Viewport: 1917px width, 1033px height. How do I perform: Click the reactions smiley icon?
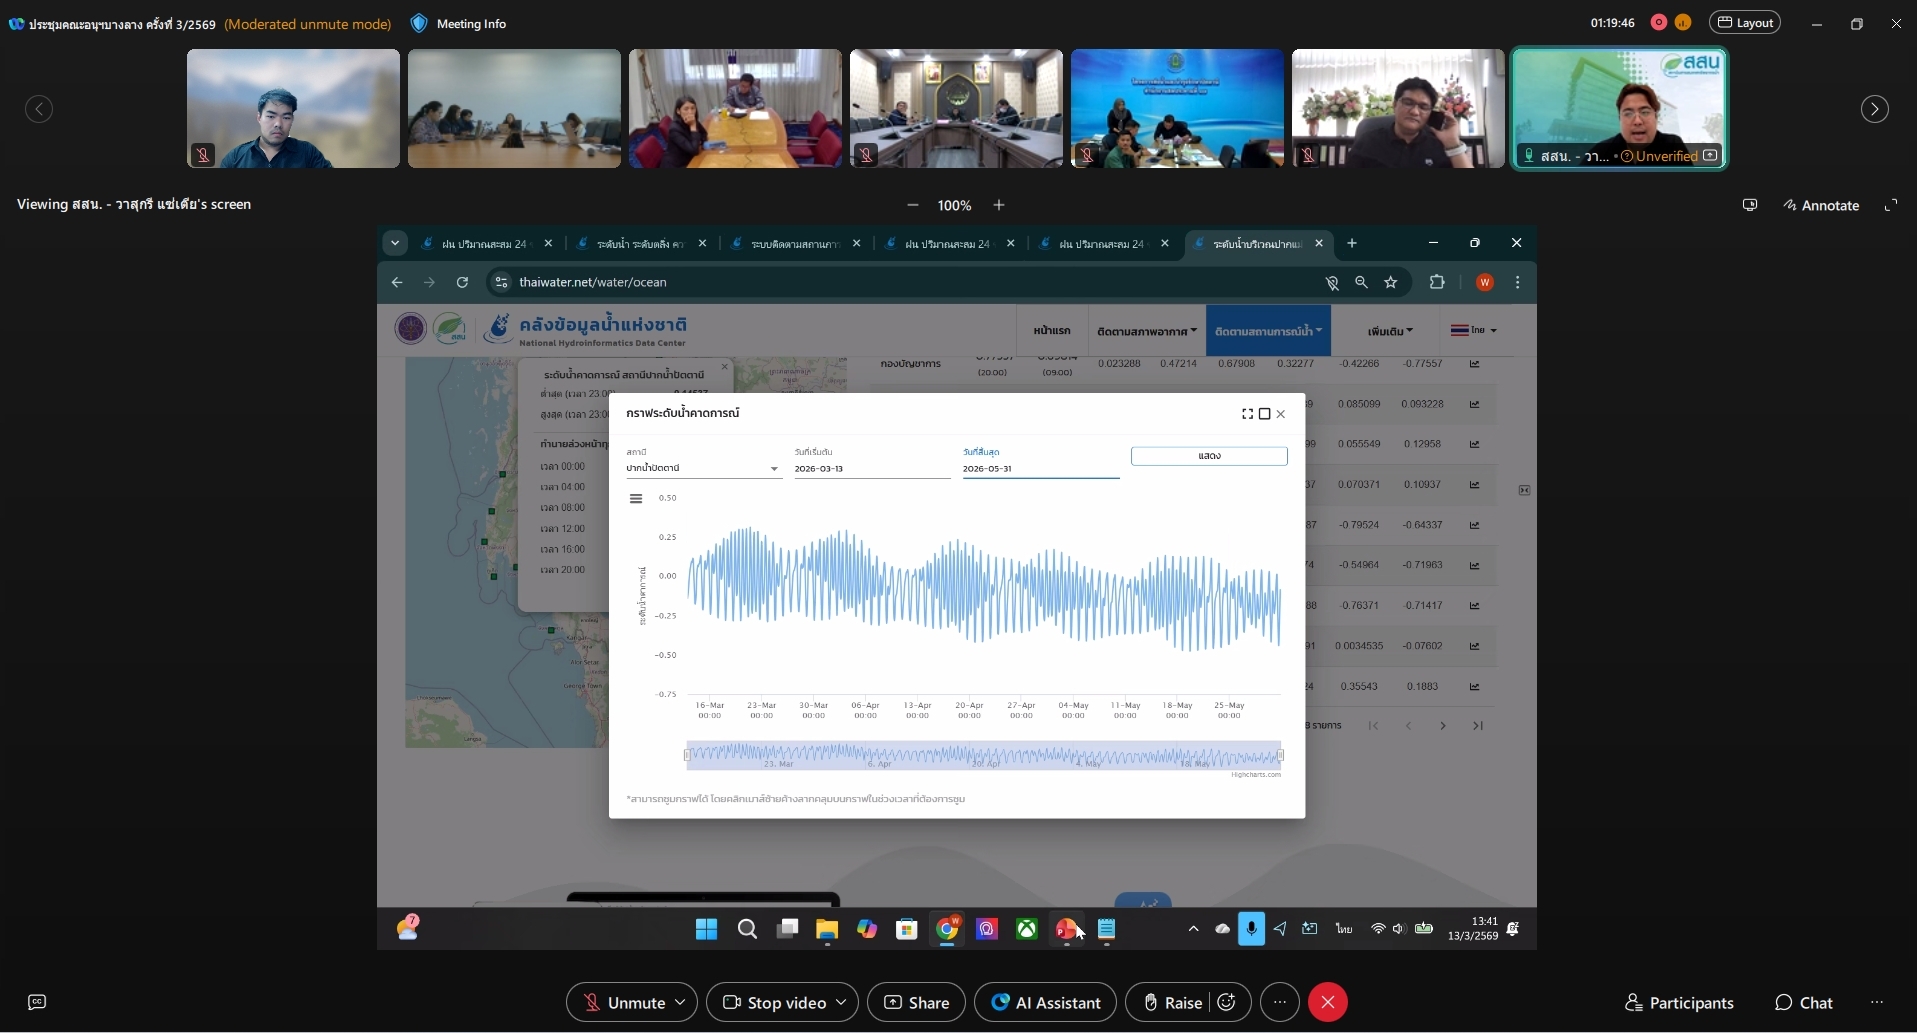point(1227,1002)
